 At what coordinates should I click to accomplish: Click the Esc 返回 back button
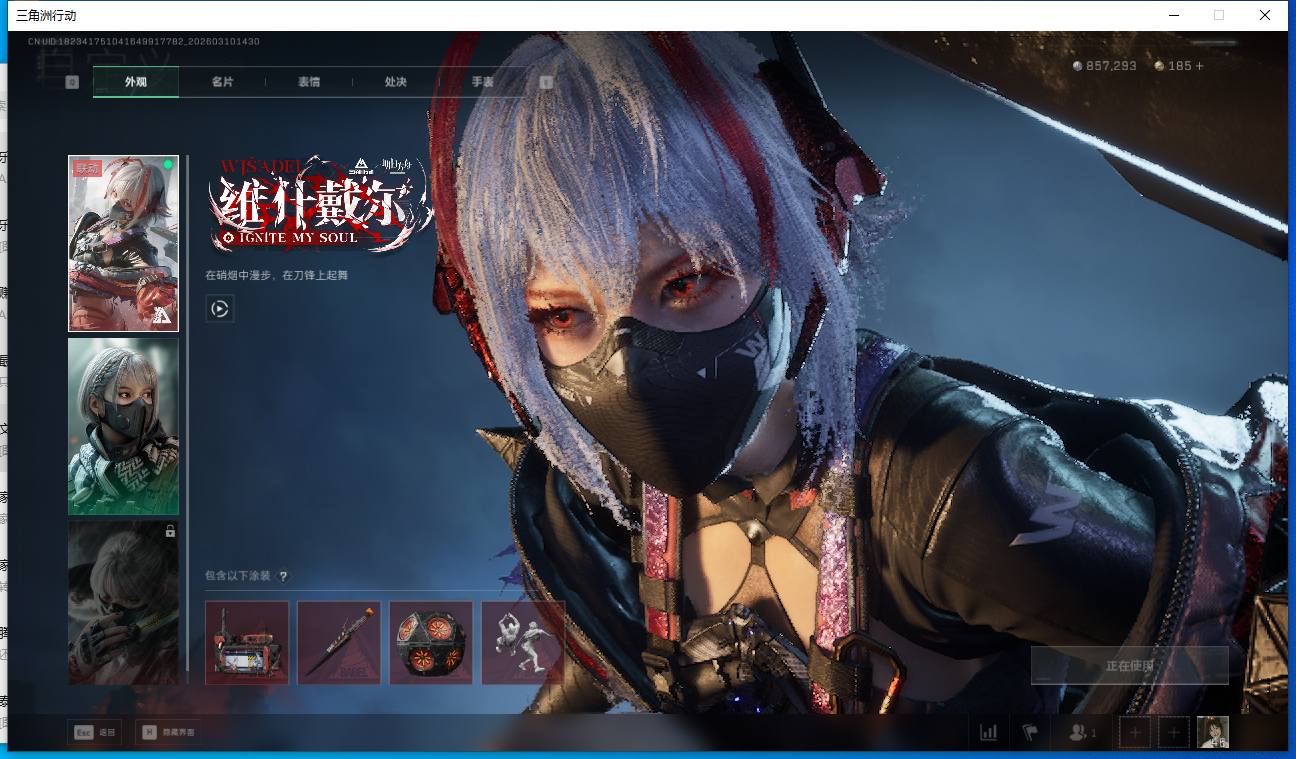94,732
